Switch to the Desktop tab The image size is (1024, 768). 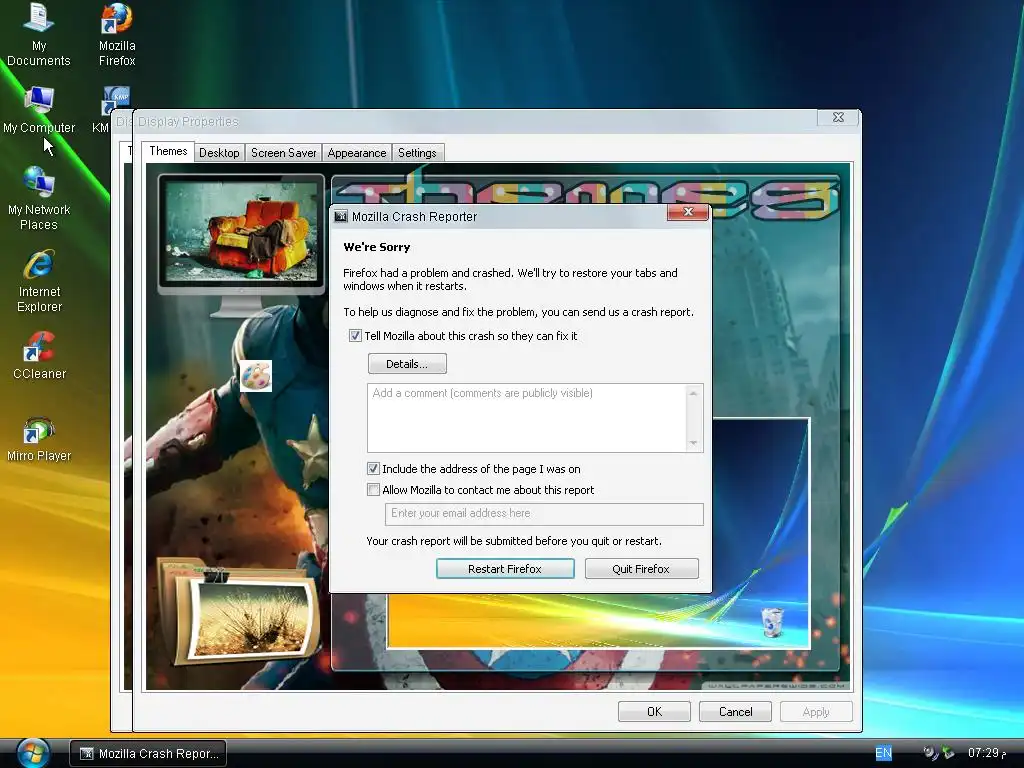click(x=219, y=153)
